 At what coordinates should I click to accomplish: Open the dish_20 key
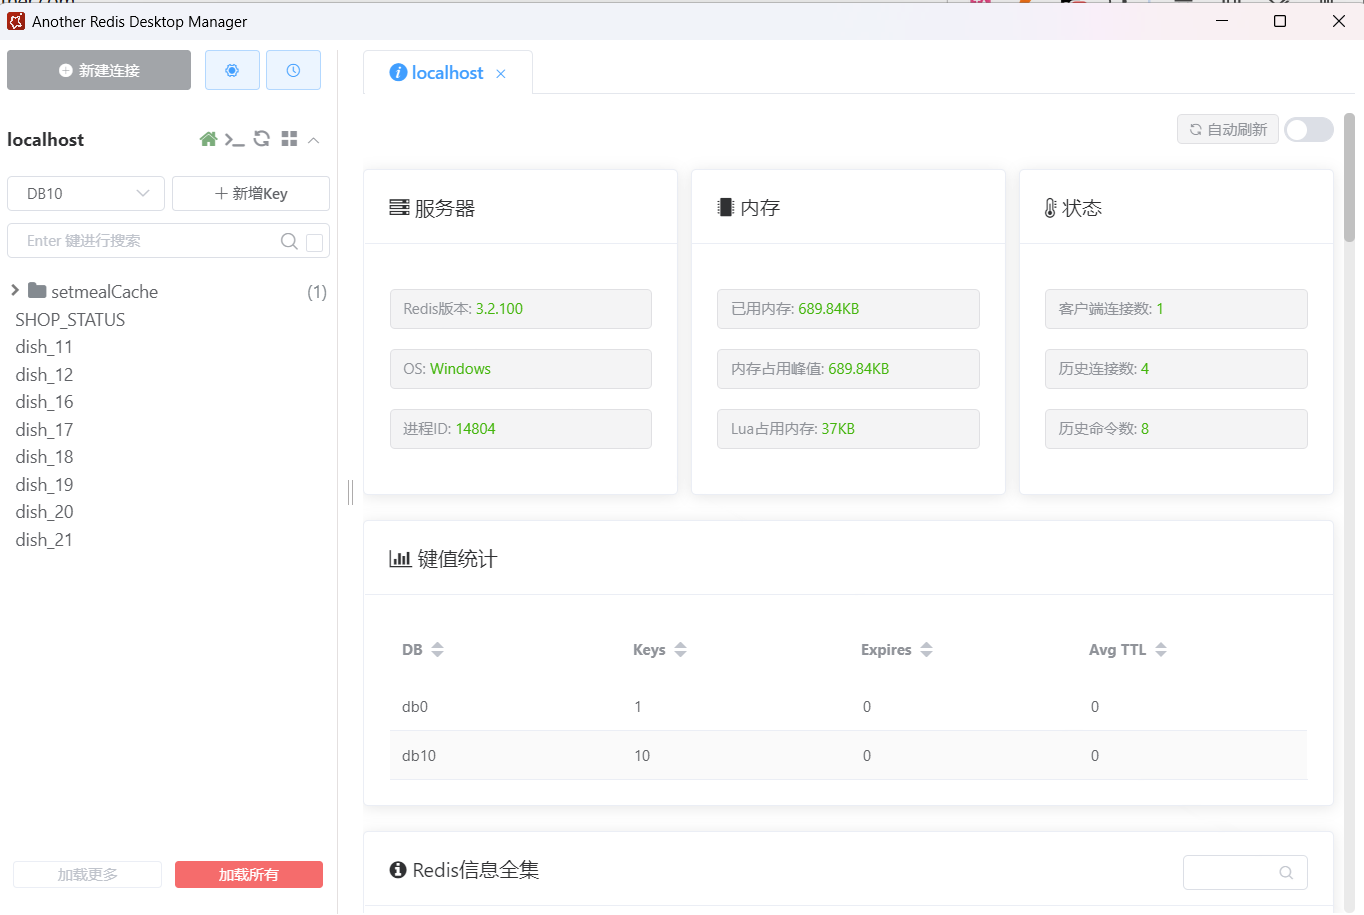tap(44, 512)
